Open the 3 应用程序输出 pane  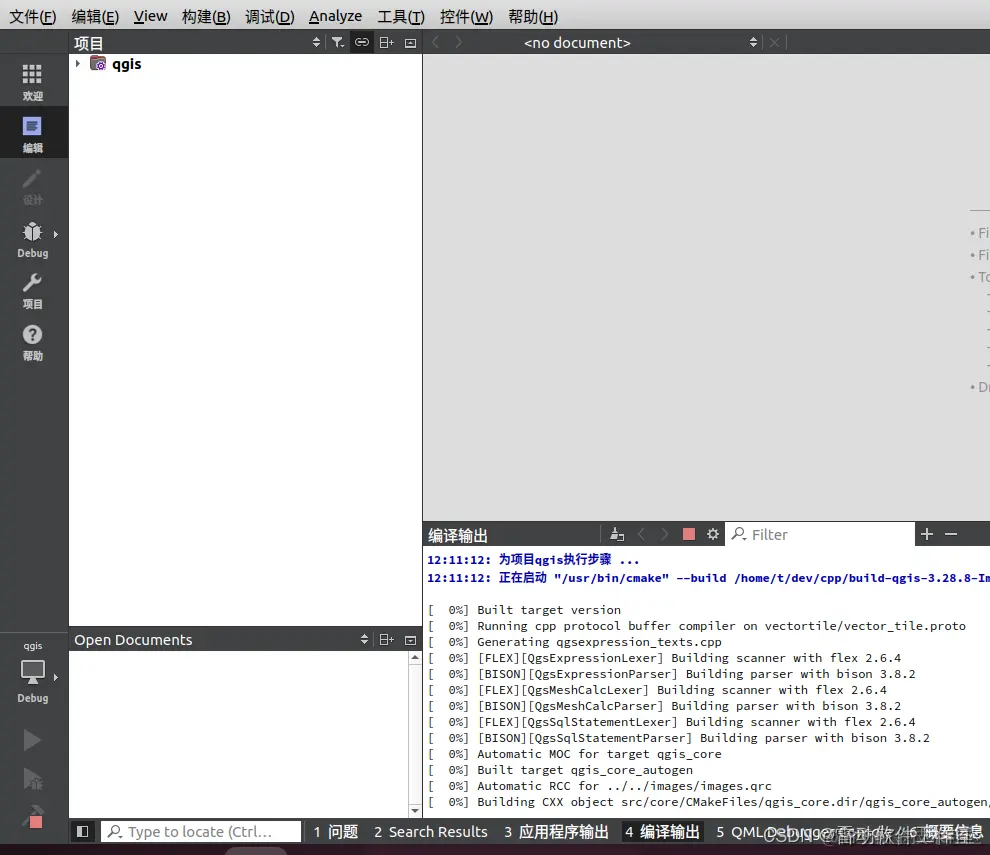(556, 832)
